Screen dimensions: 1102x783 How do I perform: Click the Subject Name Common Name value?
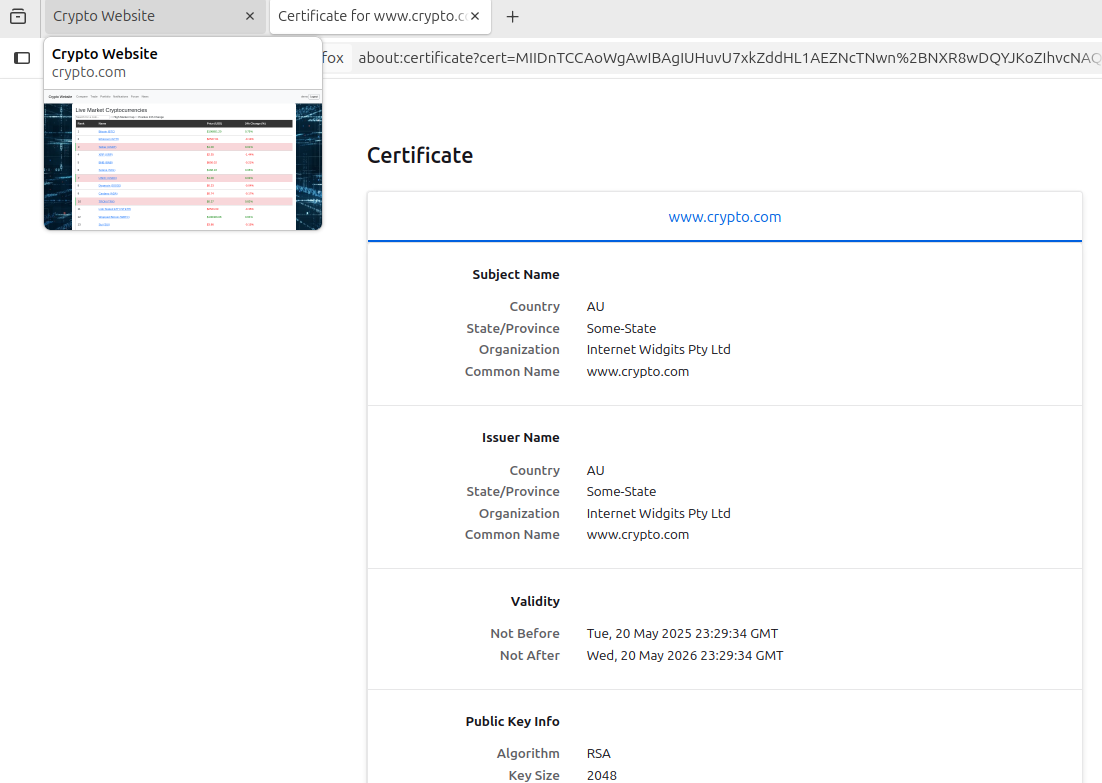pos(637,372)
